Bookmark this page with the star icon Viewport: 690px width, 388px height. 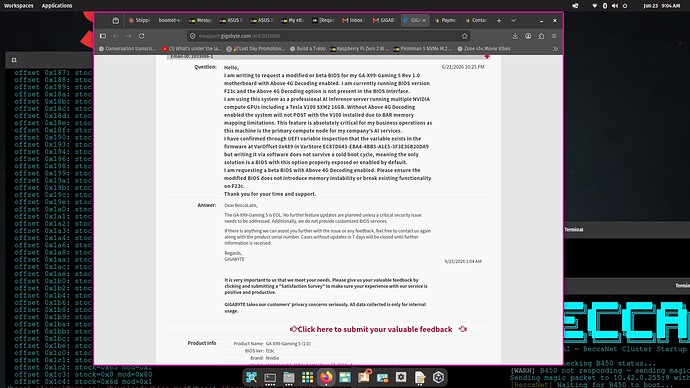pyautogui.click(x=465, y=36)
